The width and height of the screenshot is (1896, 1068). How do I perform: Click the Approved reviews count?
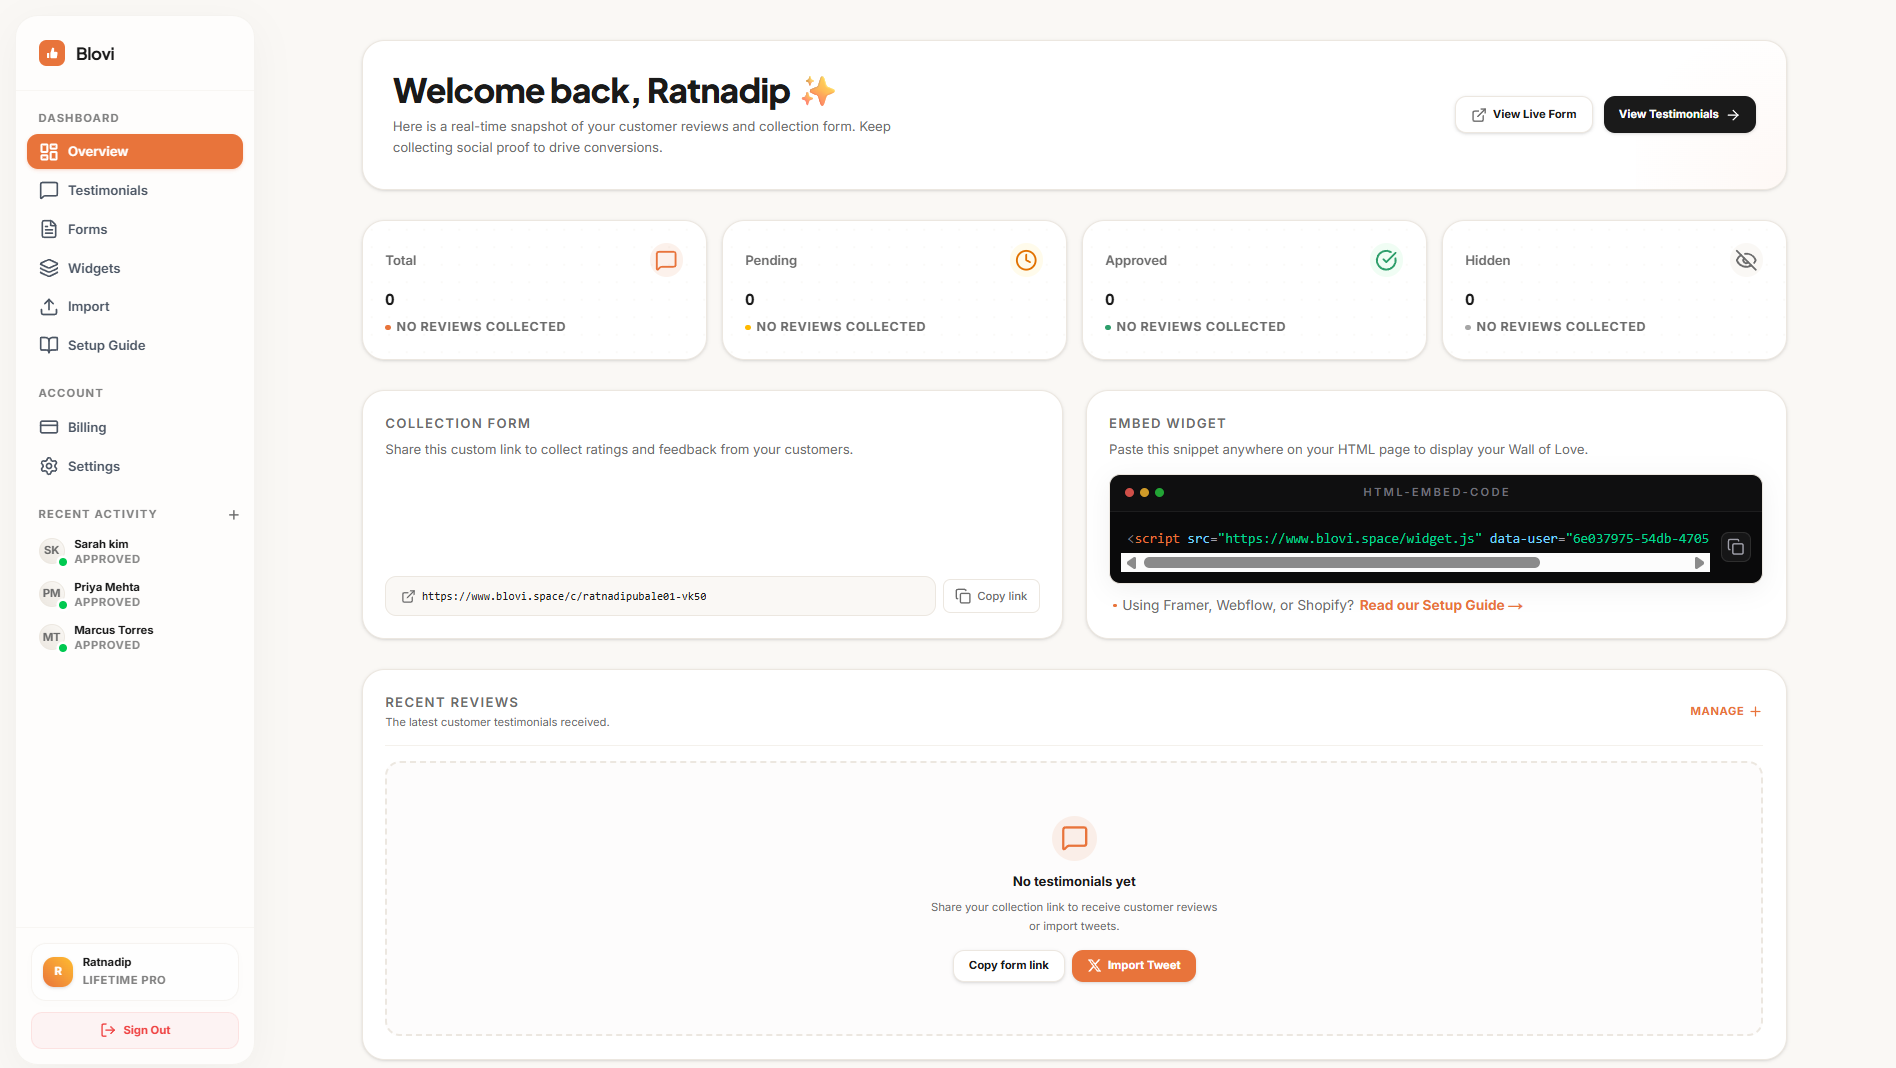(x=1110, y=299)
